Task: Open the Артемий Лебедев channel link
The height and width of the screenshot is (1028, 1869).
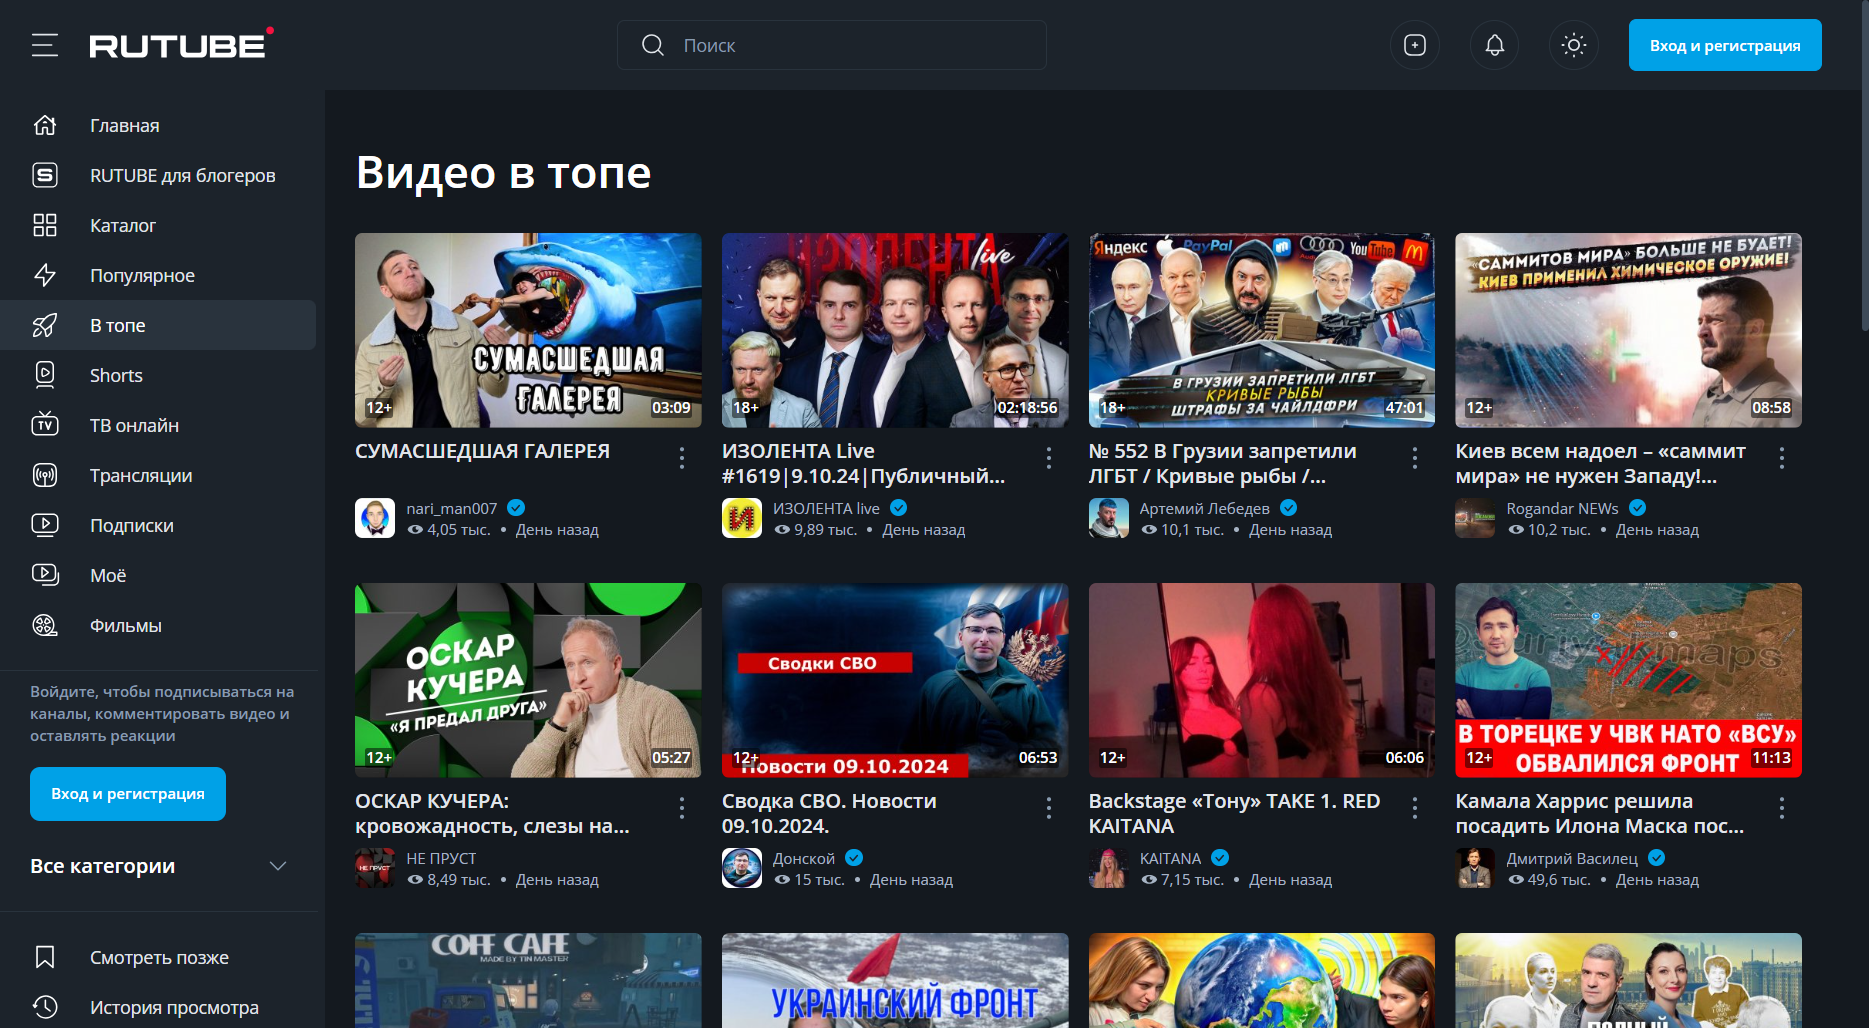Action: tap(1204, 508)
